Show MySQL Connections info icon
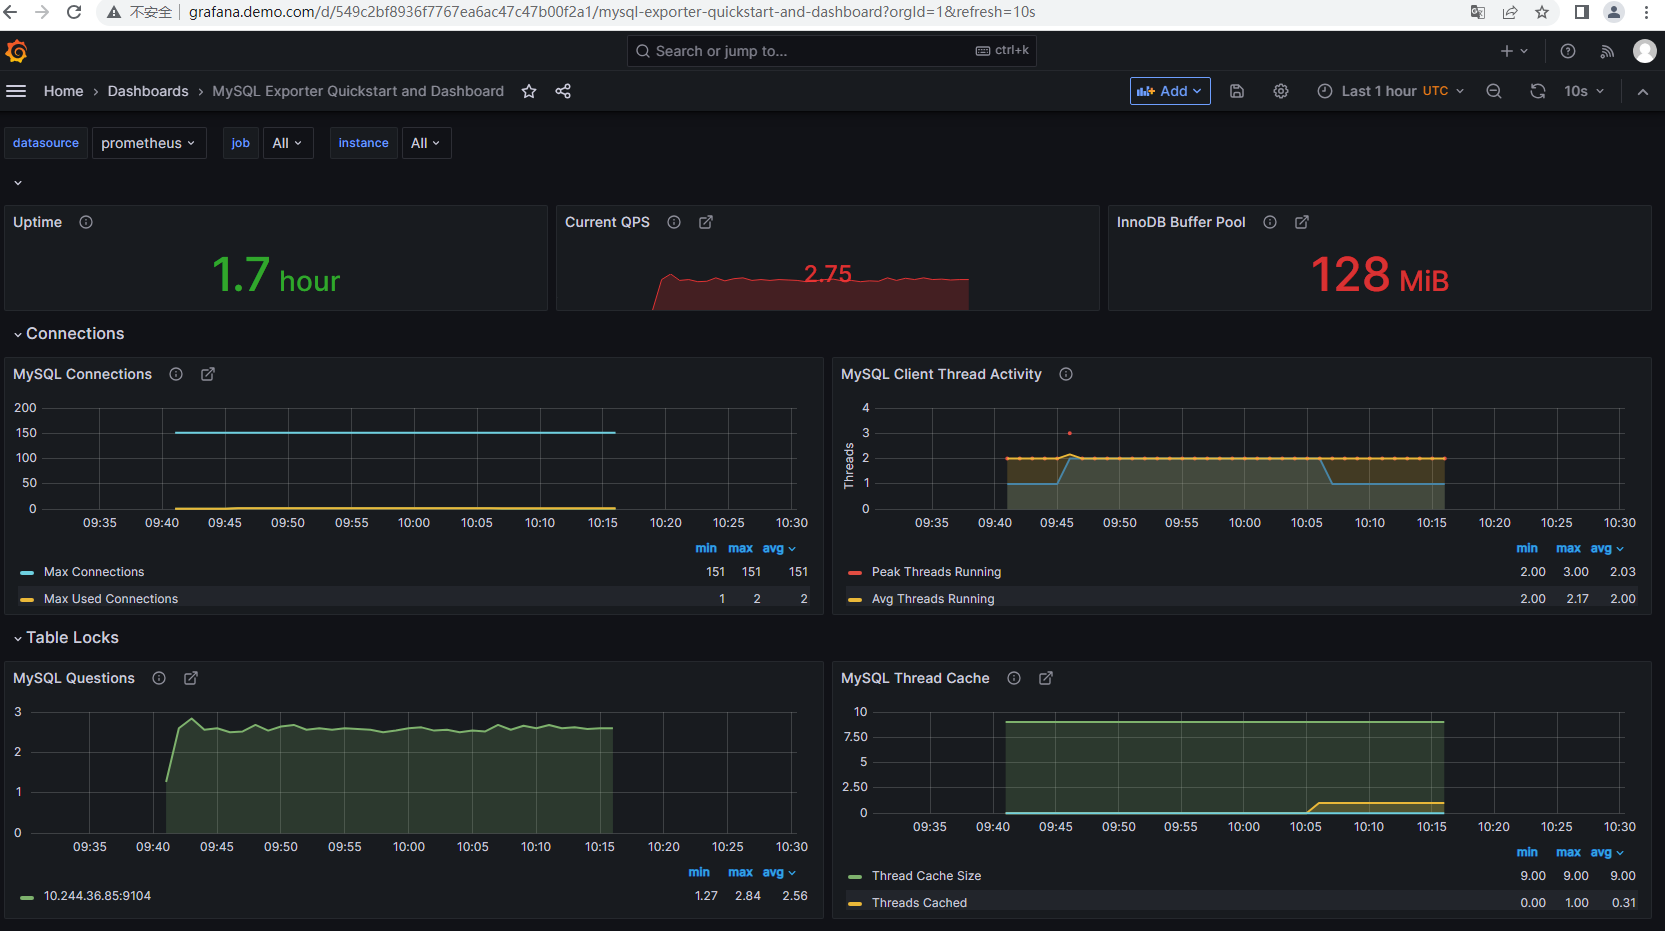 [176, 374]
